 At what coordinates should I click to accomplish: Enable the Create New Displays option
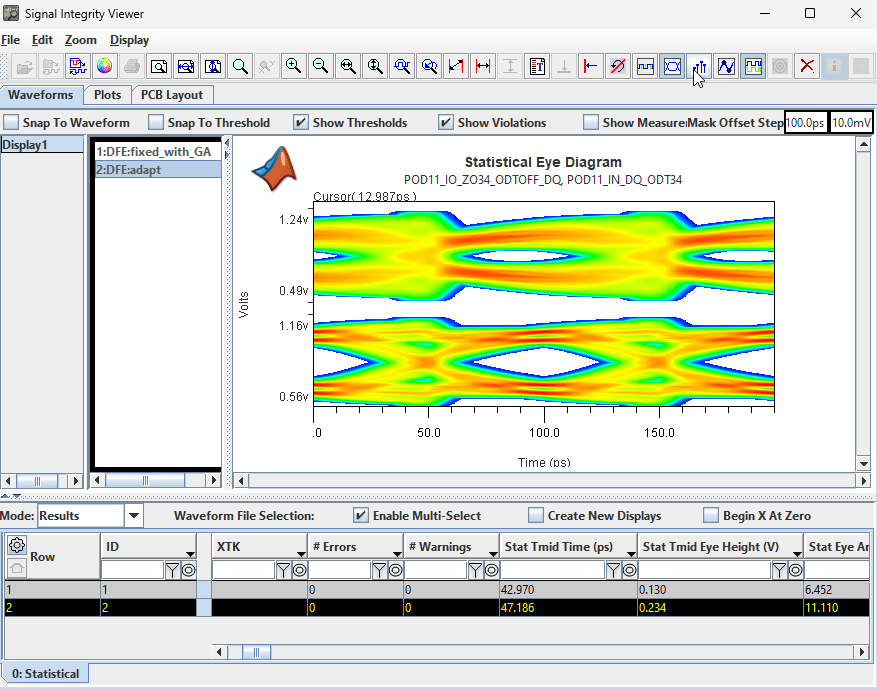pos(536,516)
